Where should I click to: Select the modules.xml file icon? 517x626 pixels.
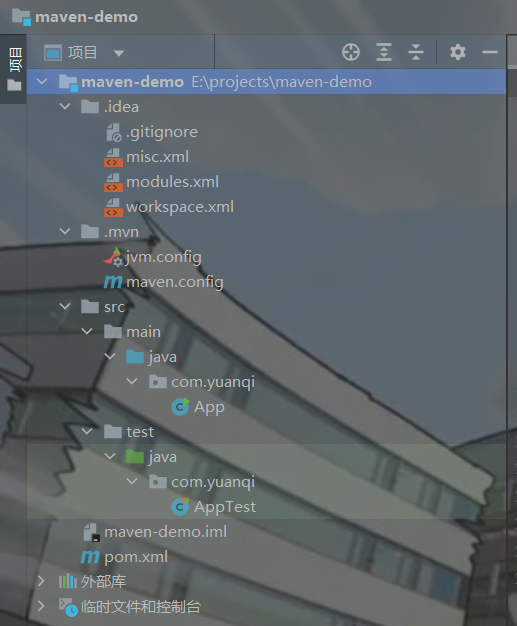click(113, 182)
